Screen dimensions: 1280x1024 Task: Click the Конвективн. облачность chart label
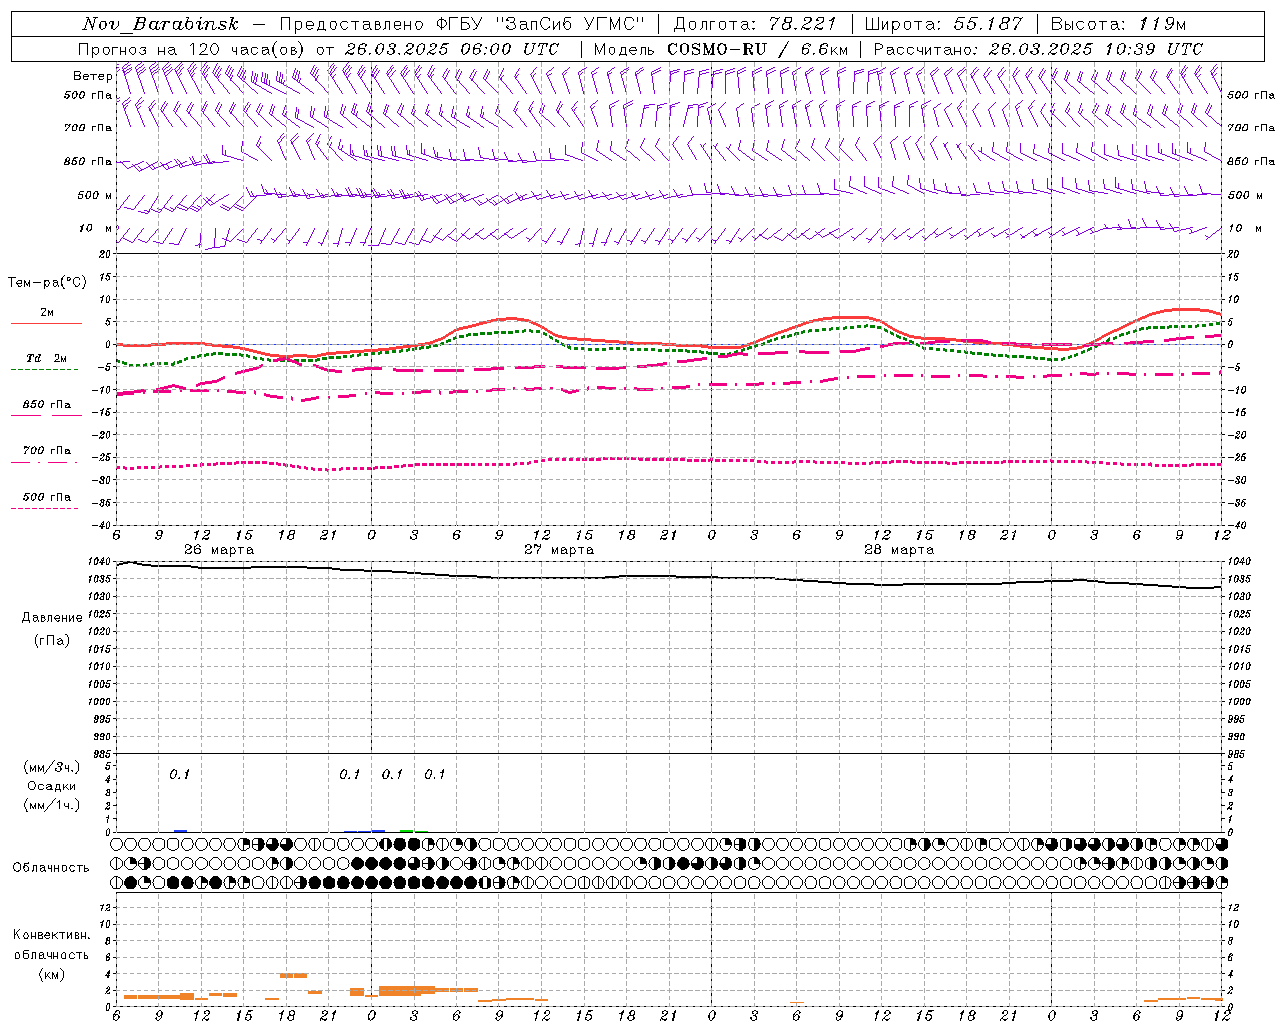coord(51,954)
